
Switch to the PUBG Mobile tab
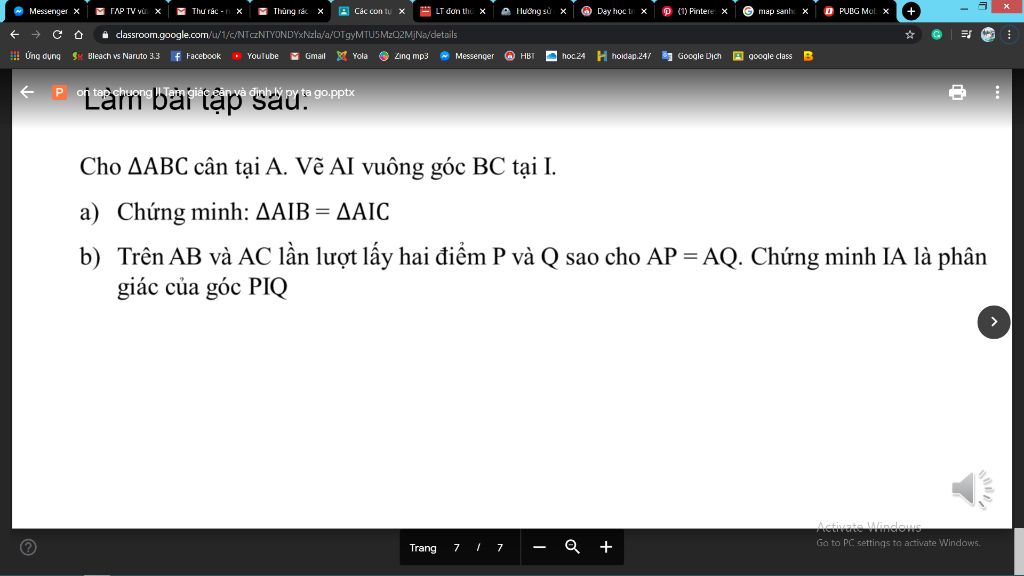point(857,11)
